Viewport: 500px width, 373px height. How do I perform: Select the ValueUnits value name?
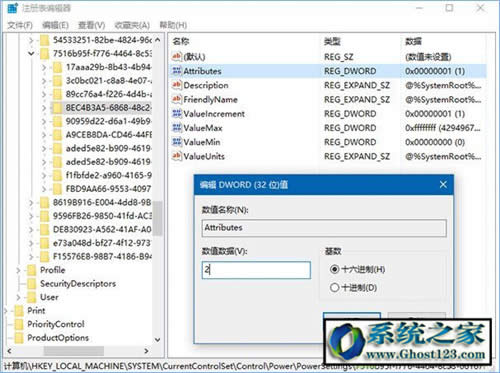point(204,156)
